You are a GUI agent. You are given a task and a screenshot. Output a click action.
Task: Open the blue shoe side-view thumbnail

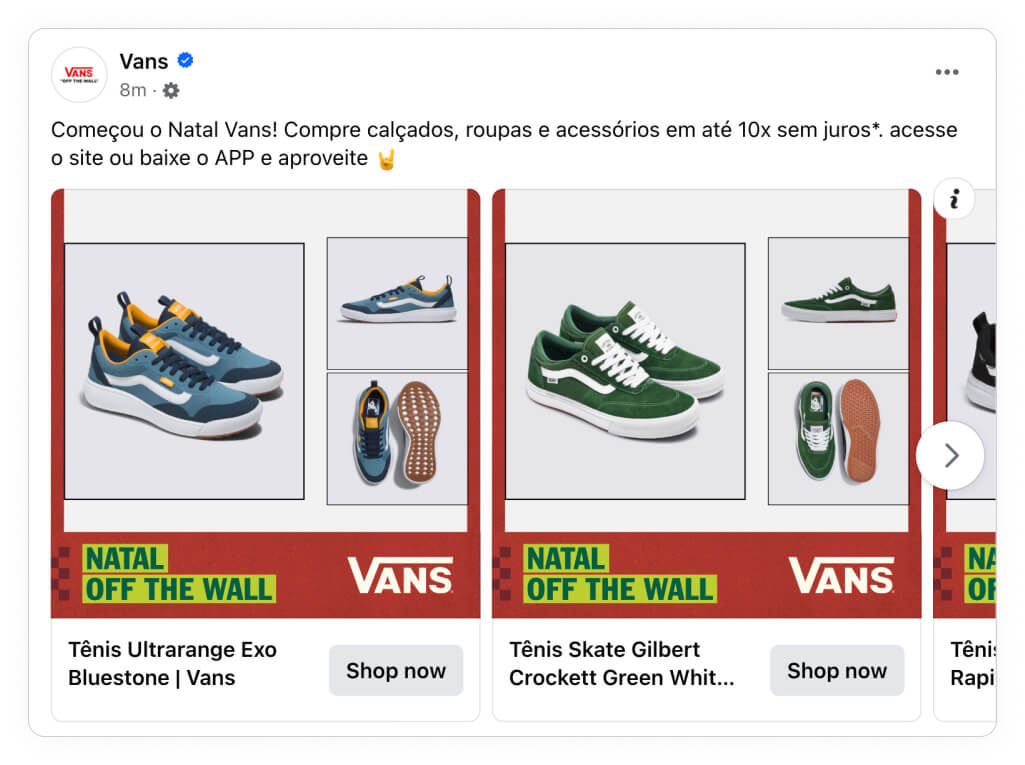click(x=397, y=303)
